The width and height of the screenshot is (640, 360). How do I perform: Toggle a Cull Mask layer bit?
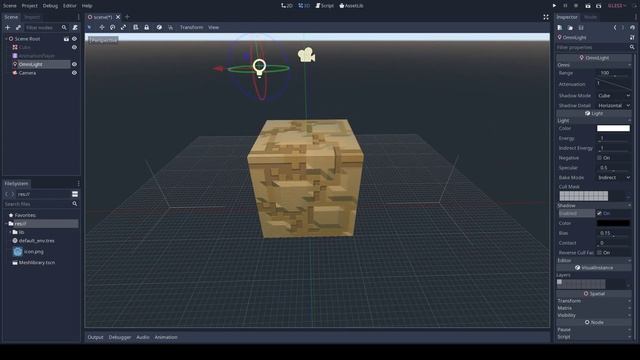(x=584, y=196)
